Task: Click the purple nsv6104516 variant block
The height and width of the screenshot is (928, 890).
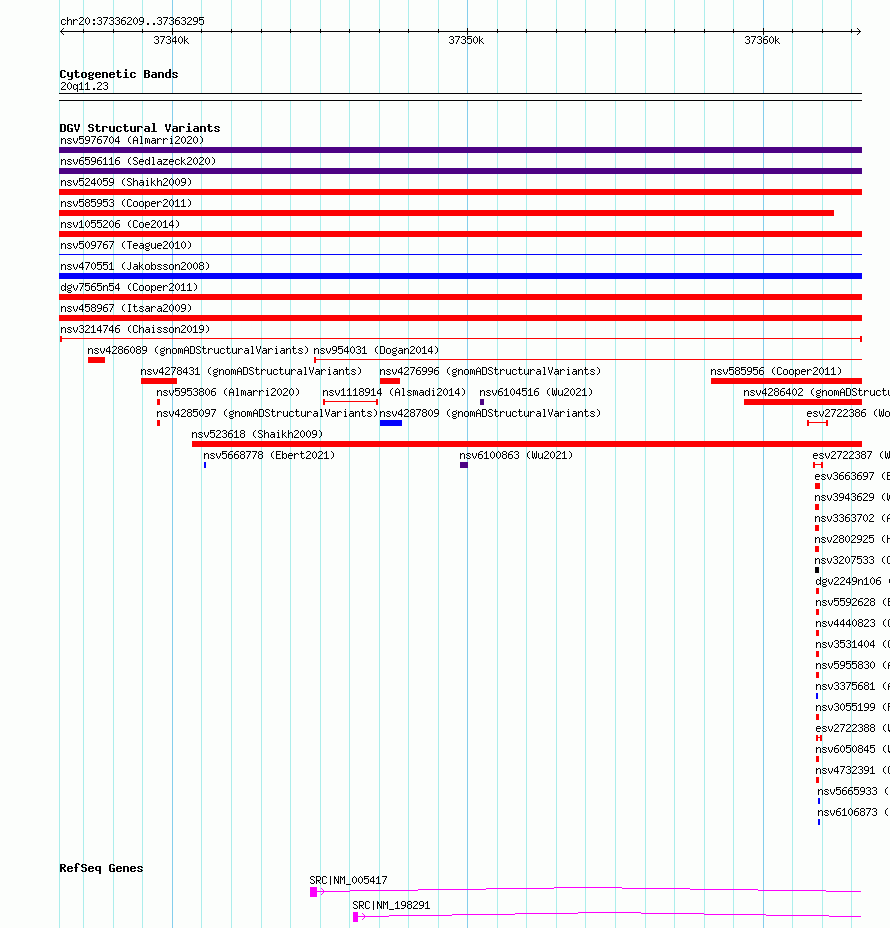Action: (x=482, y=402)
